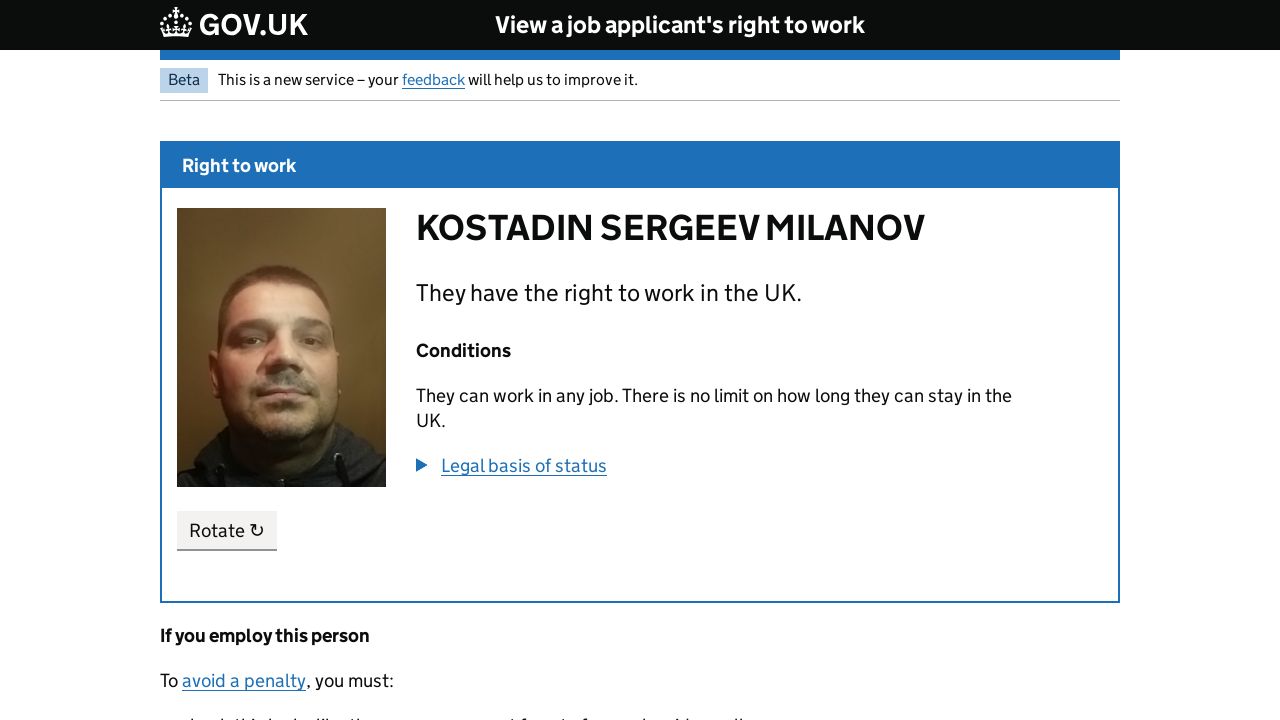This screenshot has width=1280, height=720.
Task: Click the "you must:" text after penalty link
Action: point(353,681)
